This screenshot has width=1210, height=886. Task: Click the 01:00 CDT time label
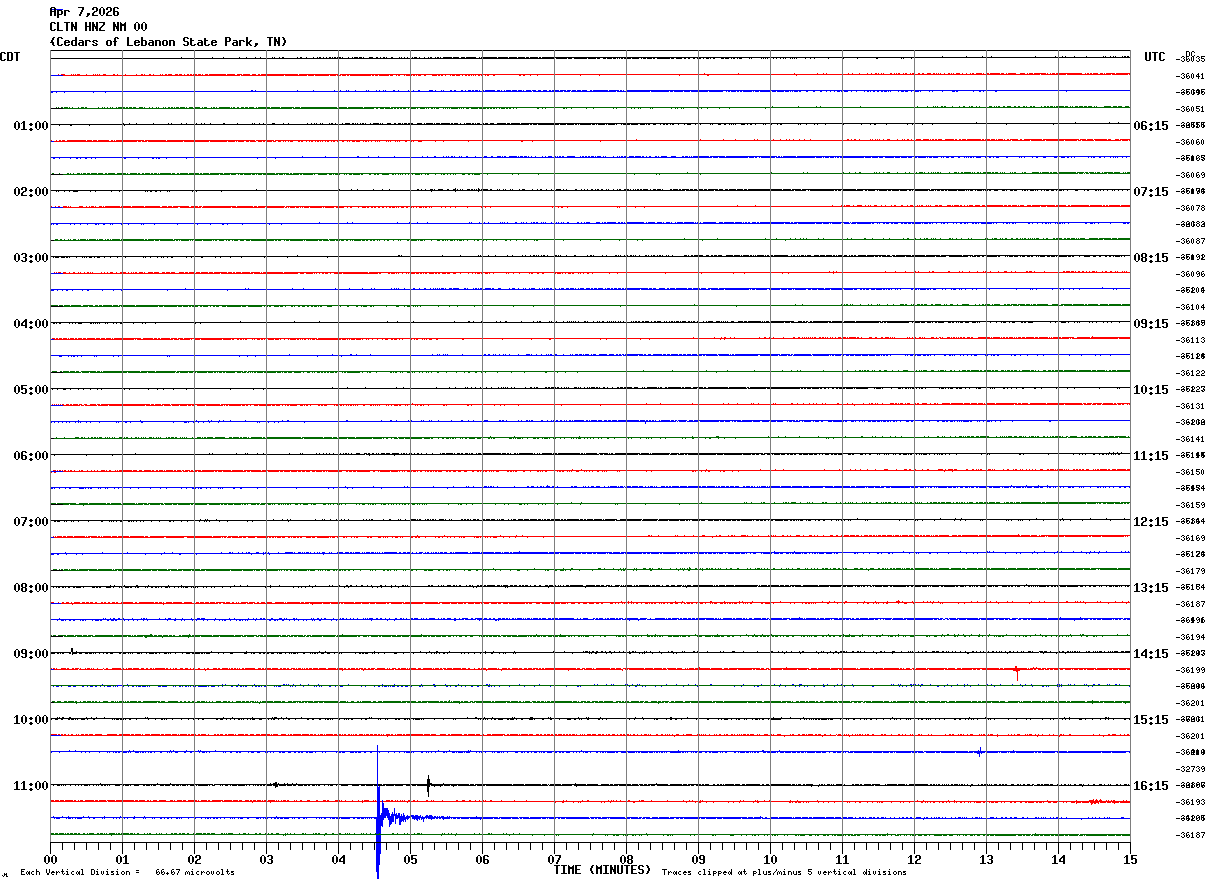[x=31, y=126]
